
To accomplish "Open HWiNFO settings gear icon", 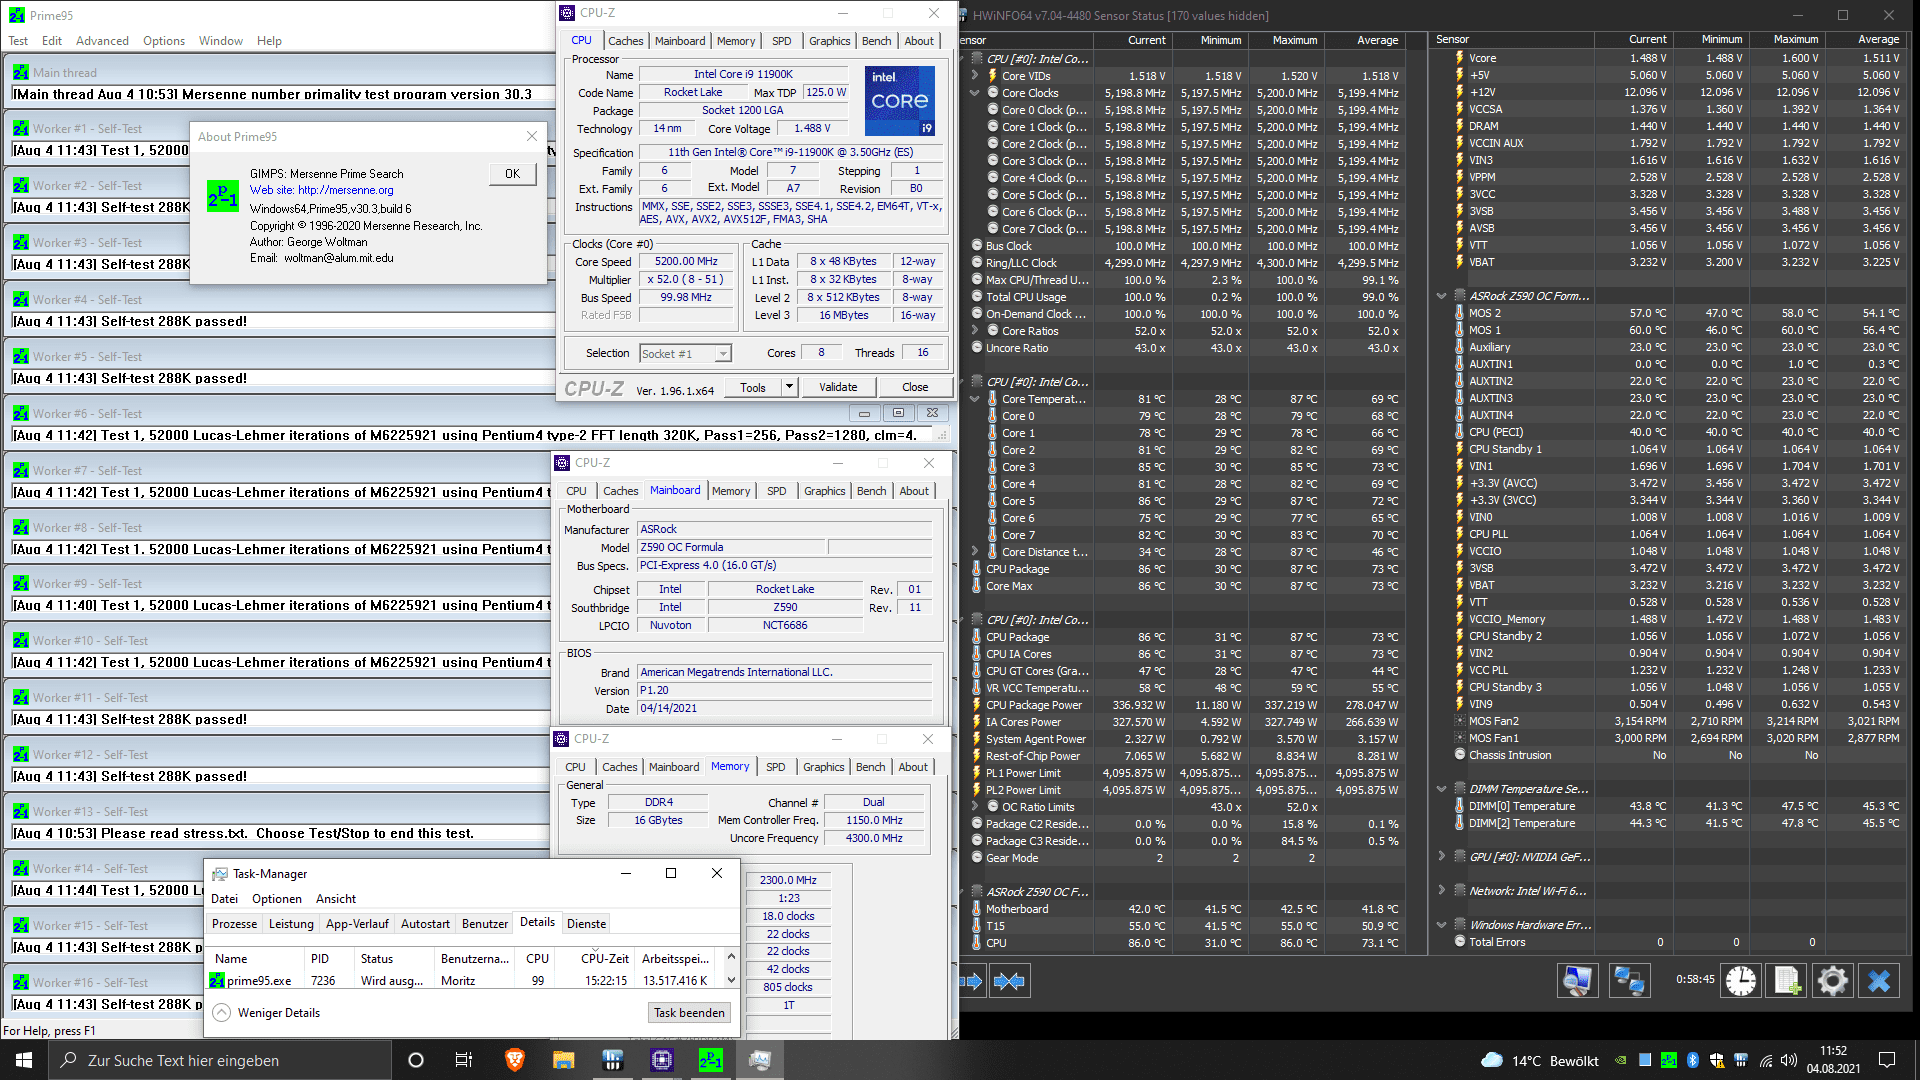I will click(x=1833, y=981).
